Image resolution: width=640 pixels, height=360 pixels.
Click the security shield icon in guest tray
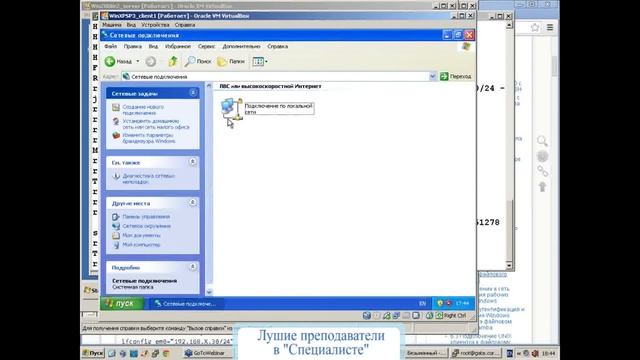(440, 303)
